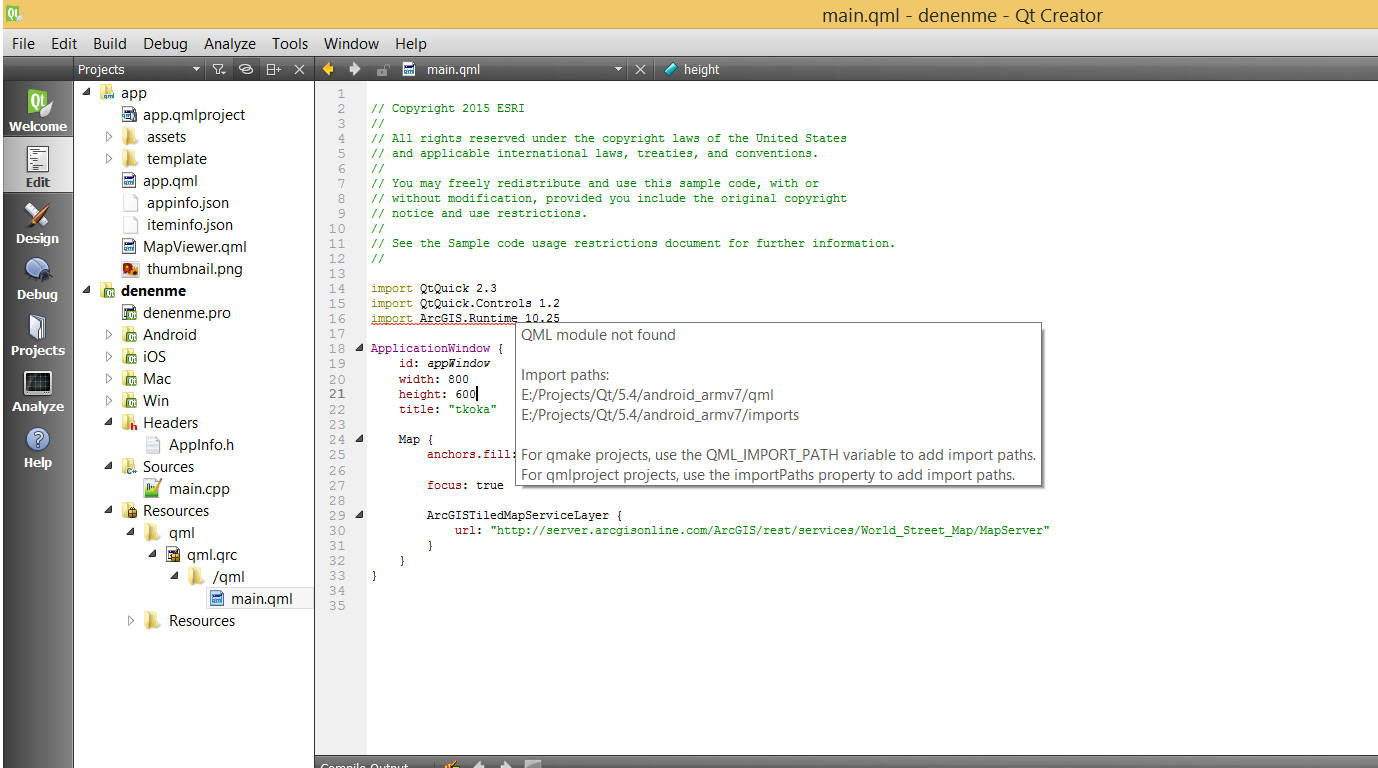The image size is (1378, 768).
Task: Switch to Debug mode in the sidebar
Action: click(38, 278)
